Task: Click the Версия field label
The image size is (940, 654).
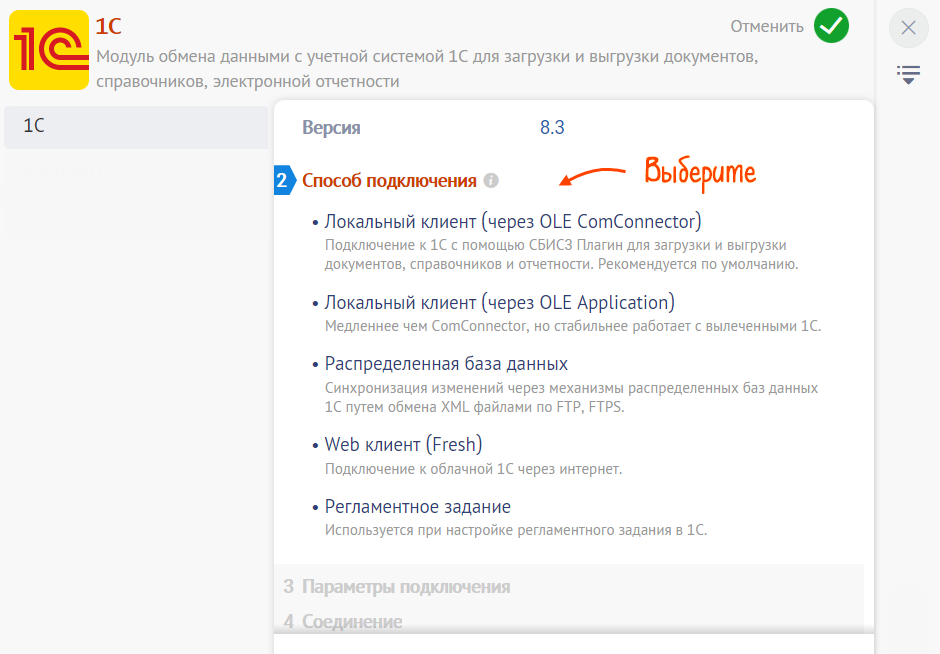Action: click(x=331, y=128)
